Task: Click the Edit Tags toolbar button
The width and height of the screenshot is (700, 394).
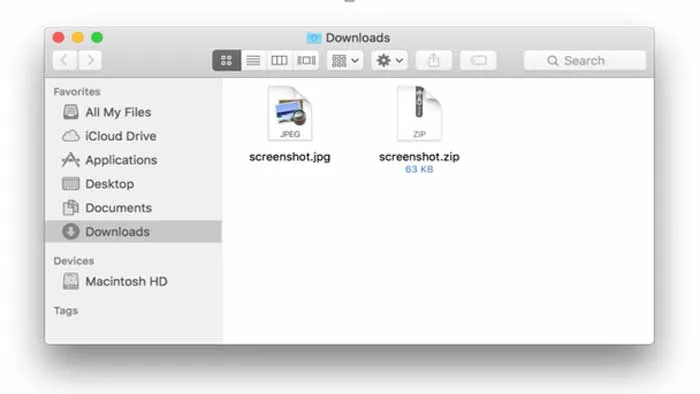Action: pyautogui.click(x=478, y=60)
